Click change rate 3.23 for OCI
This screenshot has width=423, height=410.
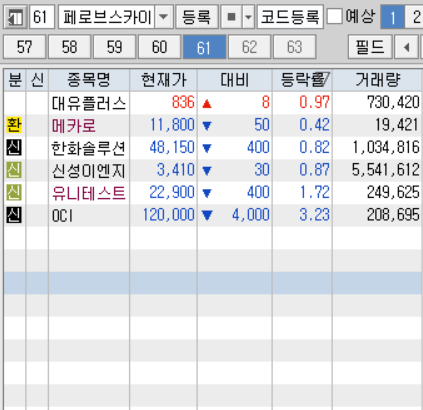click(314, 215)
